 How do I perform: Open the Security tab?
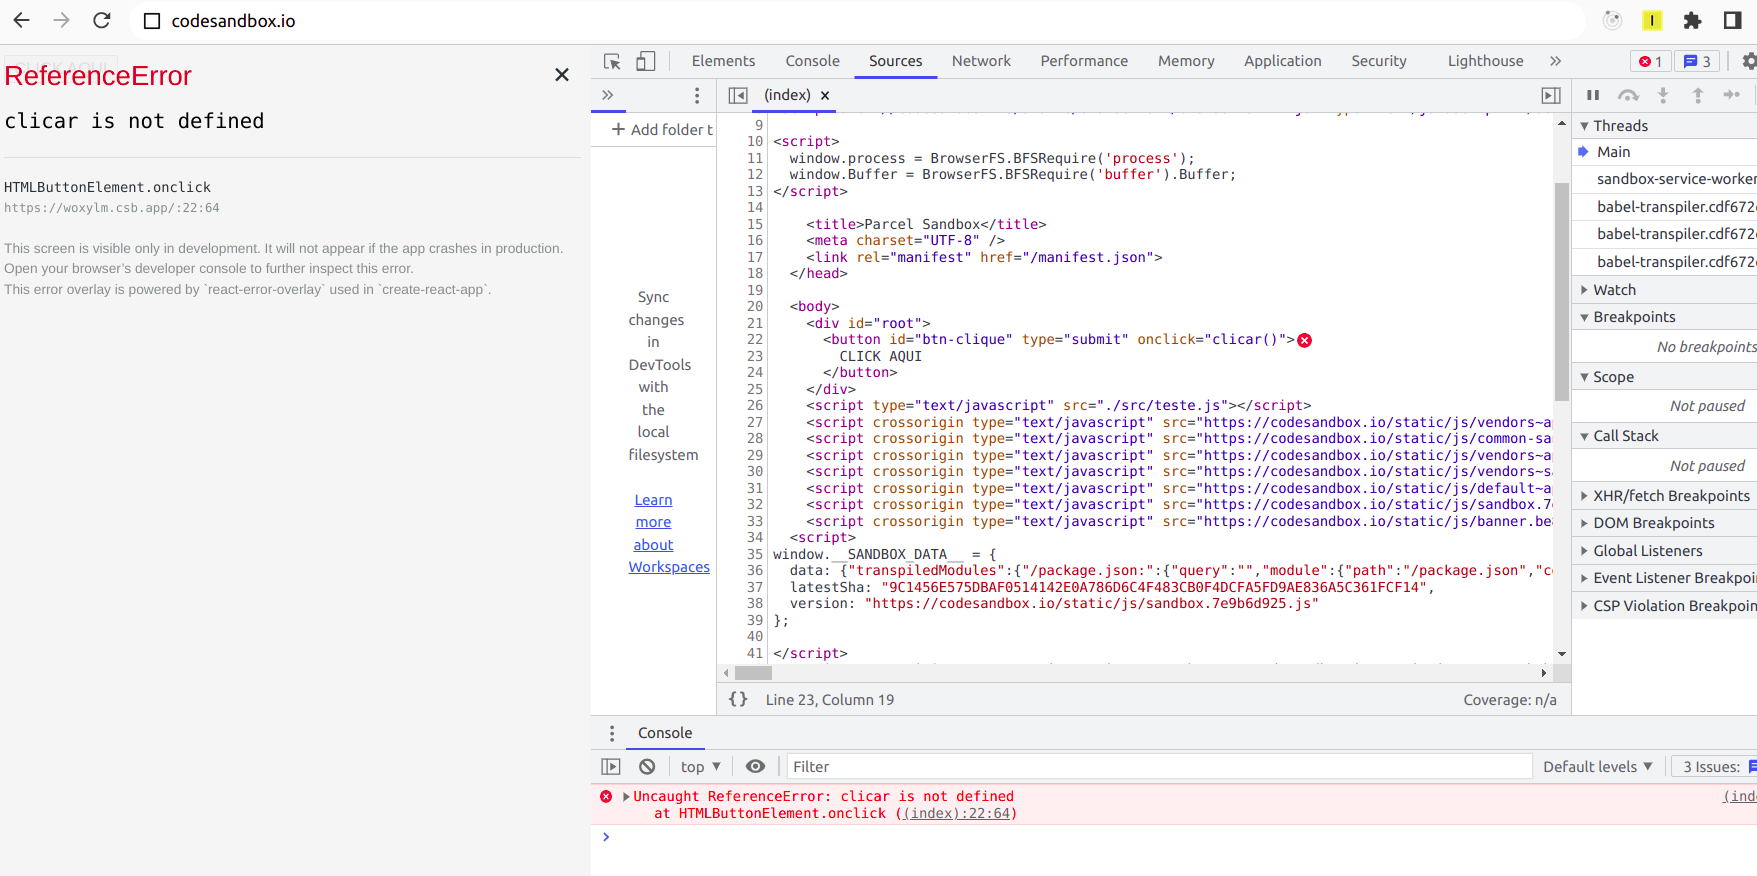coord(1378,61)
